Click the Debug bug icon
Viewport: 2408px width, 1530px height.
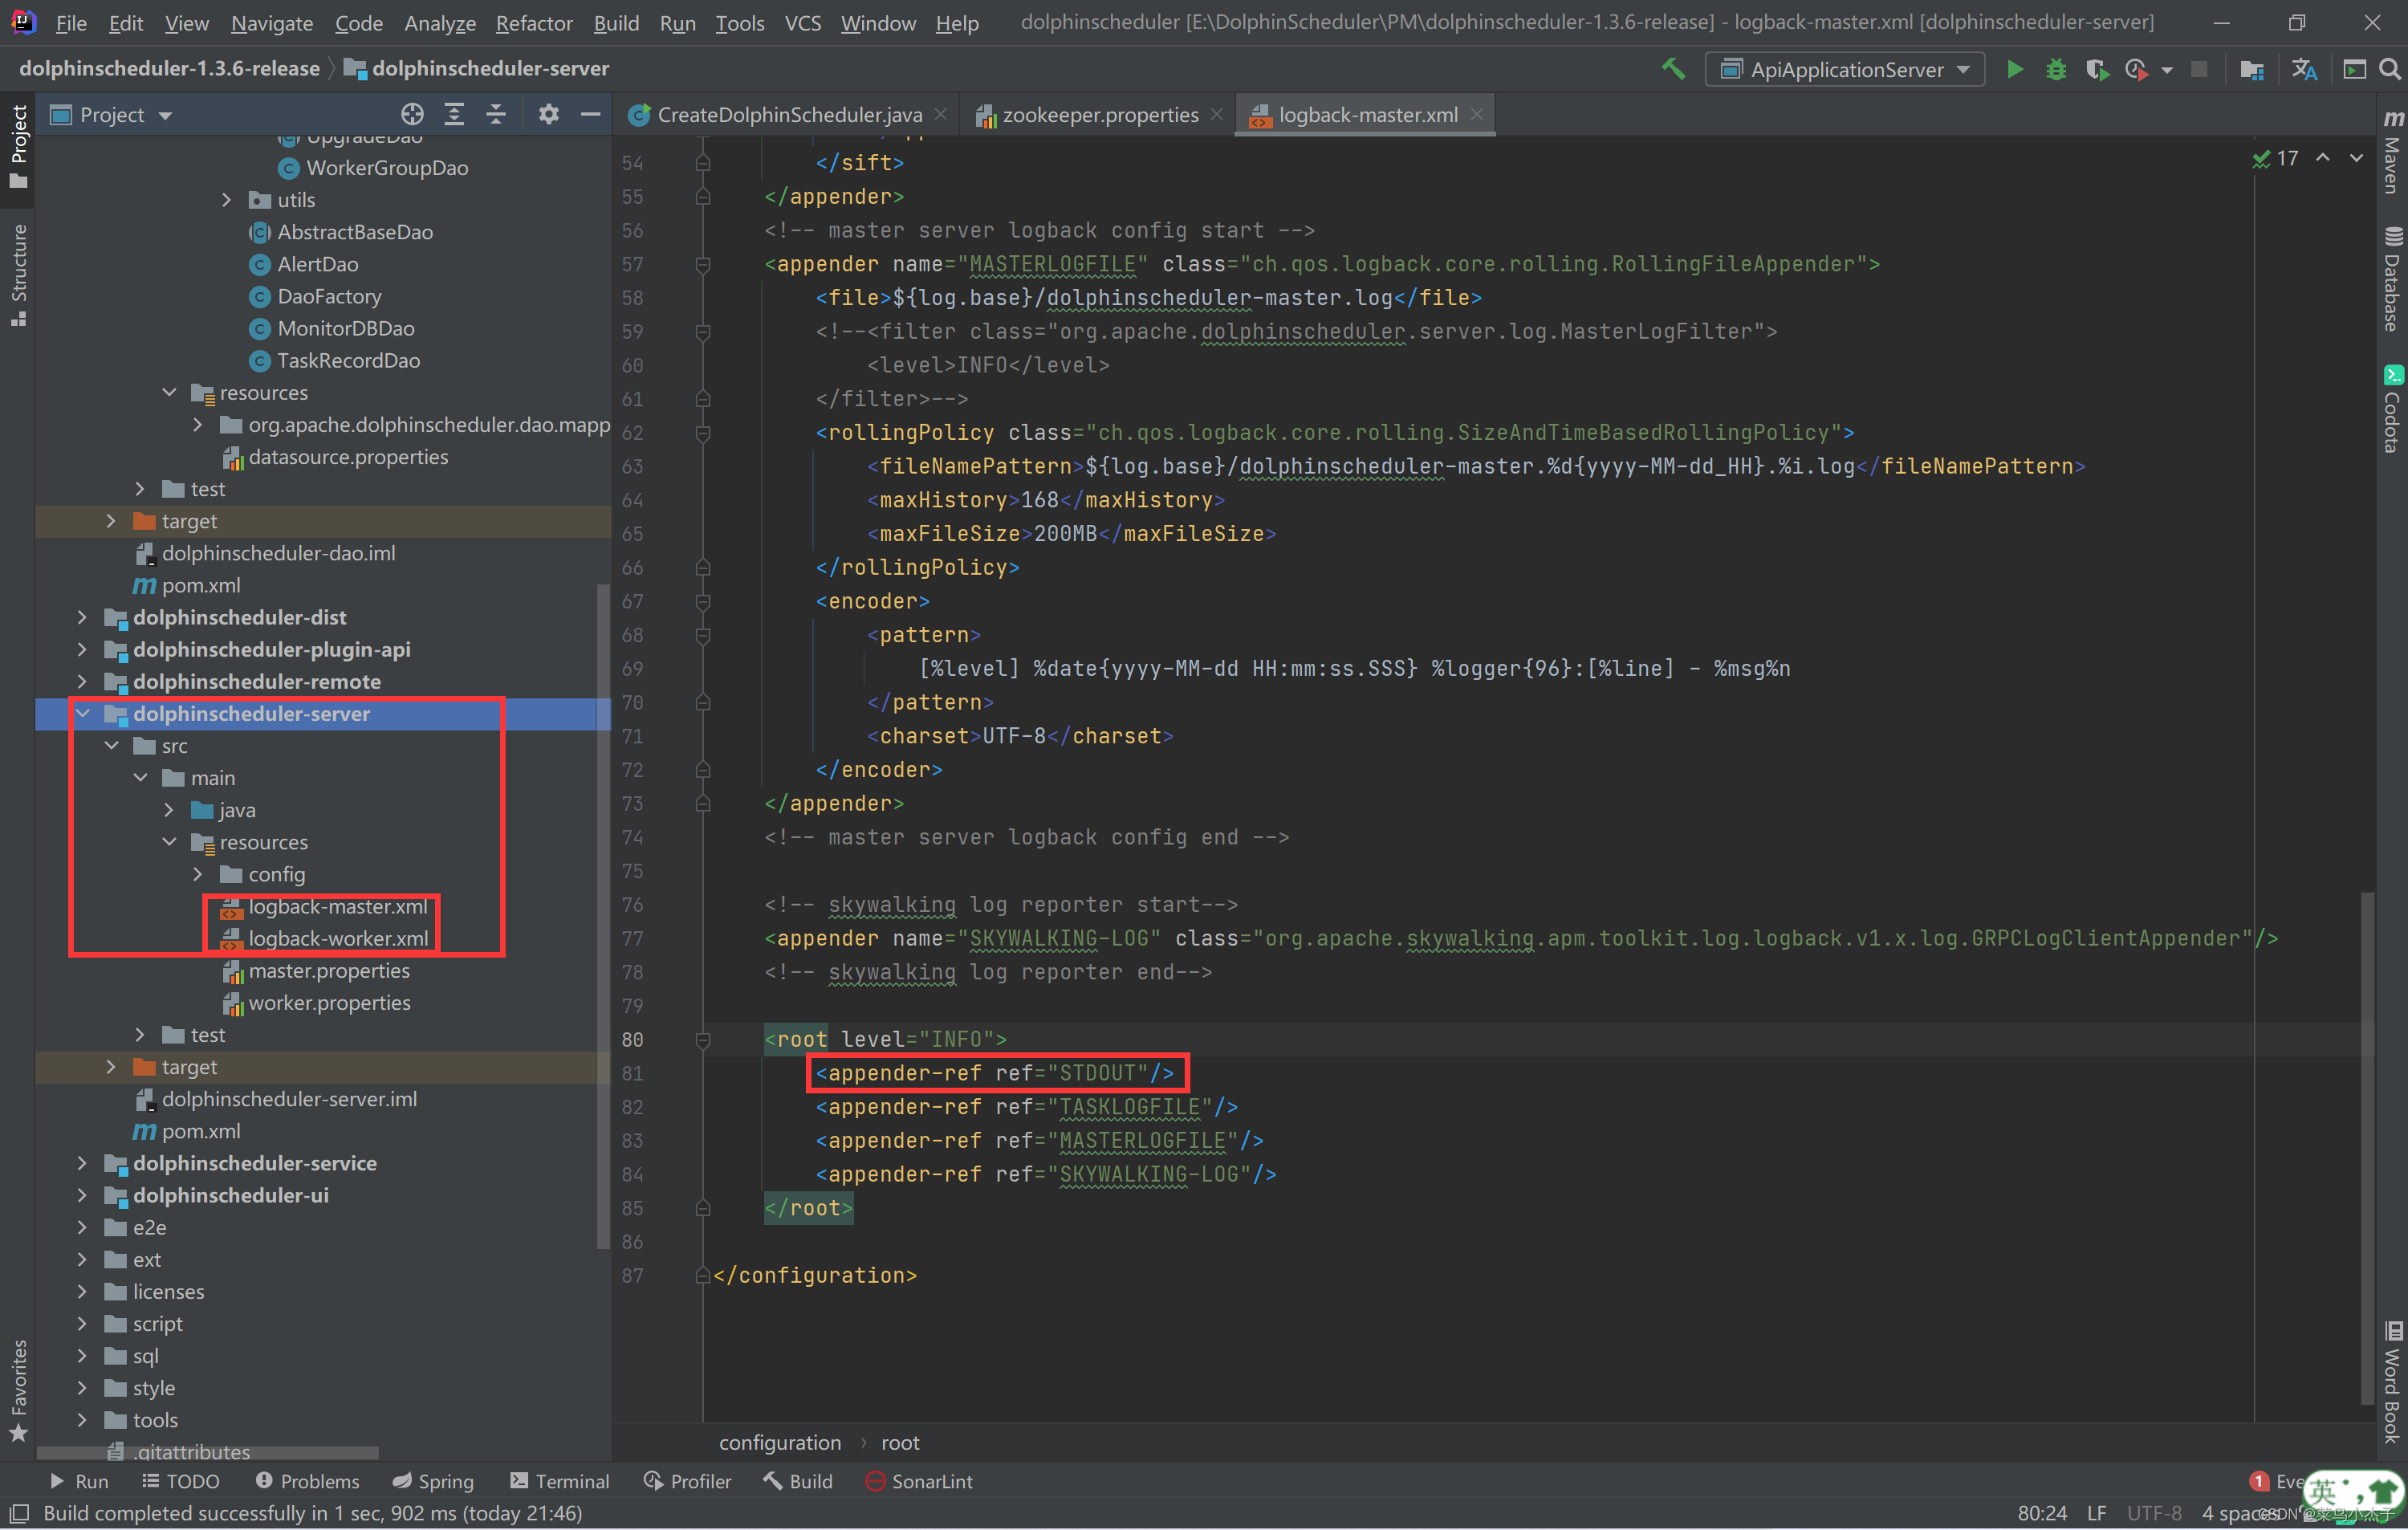pos(2055,69)
